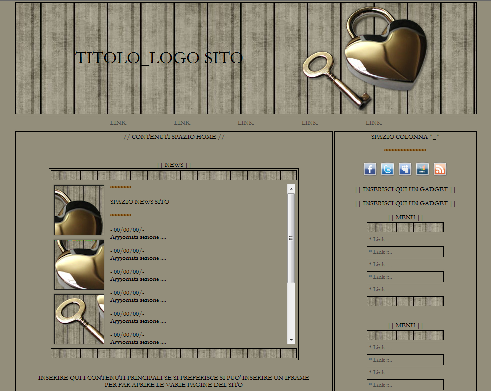Screen dimensions: 491x391
Task: Click the upper MENU label in sidebar
Action: pos(405,217)
